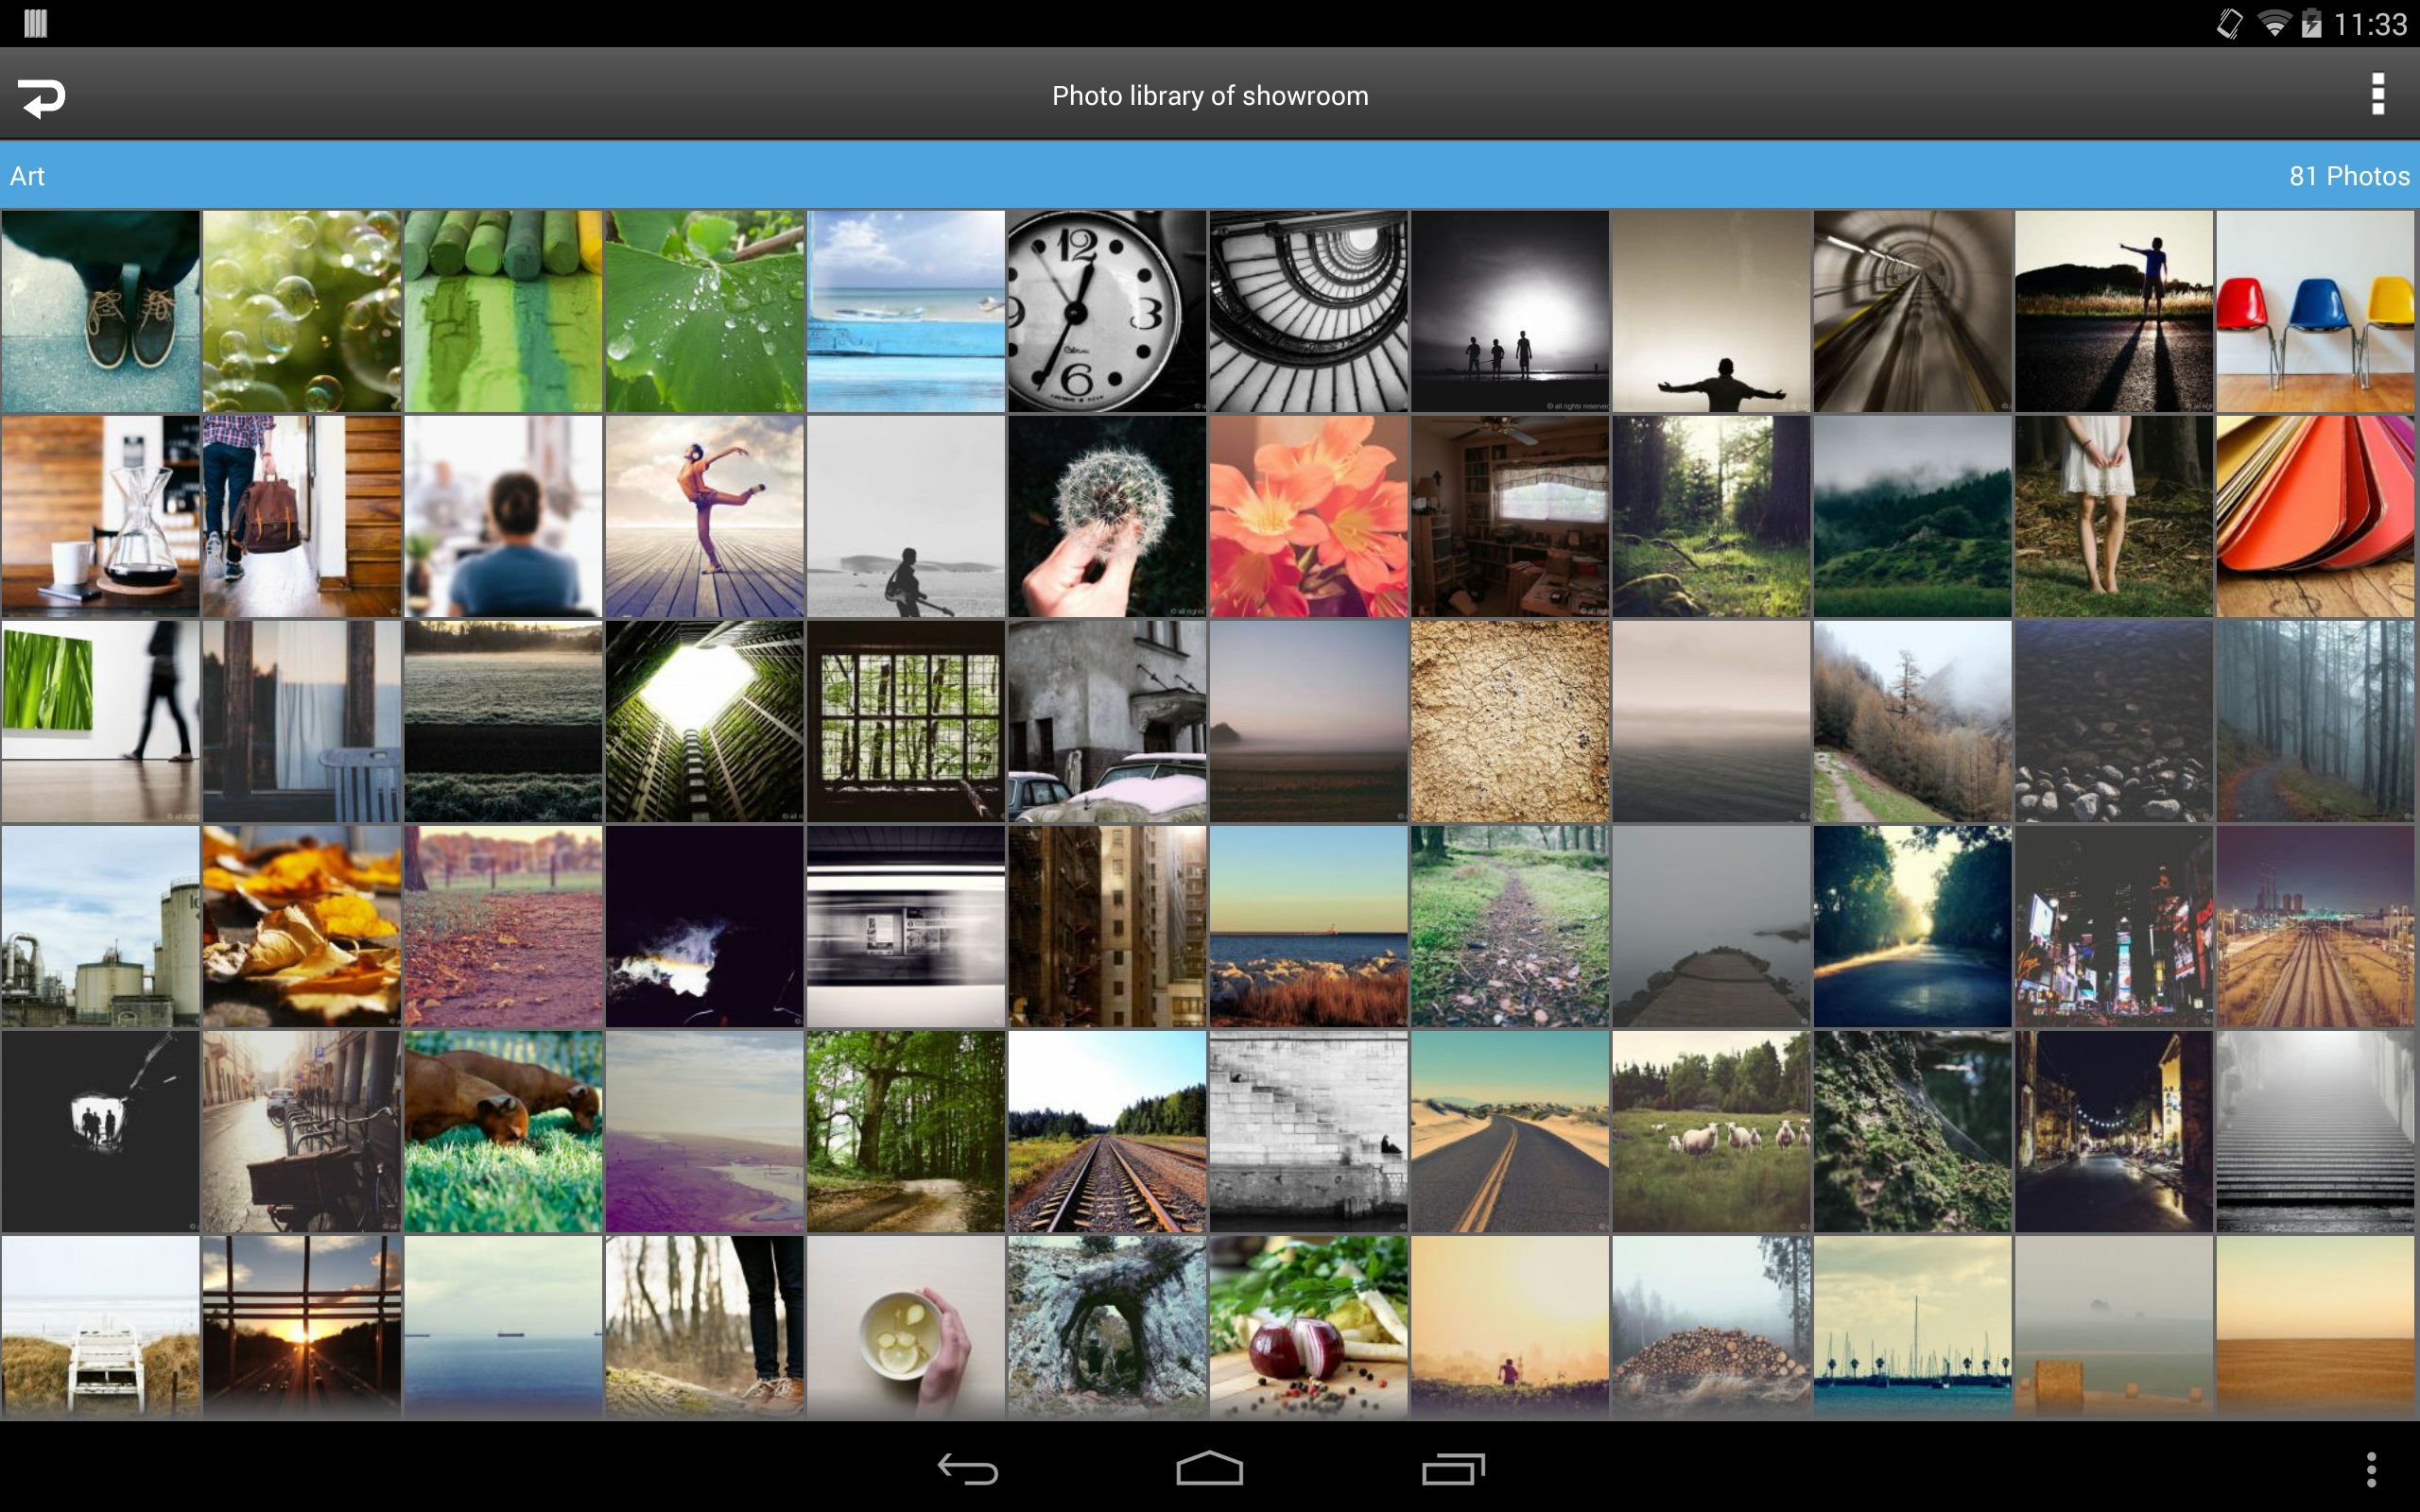Open the black-and-white clock photo

[1106, 311]
